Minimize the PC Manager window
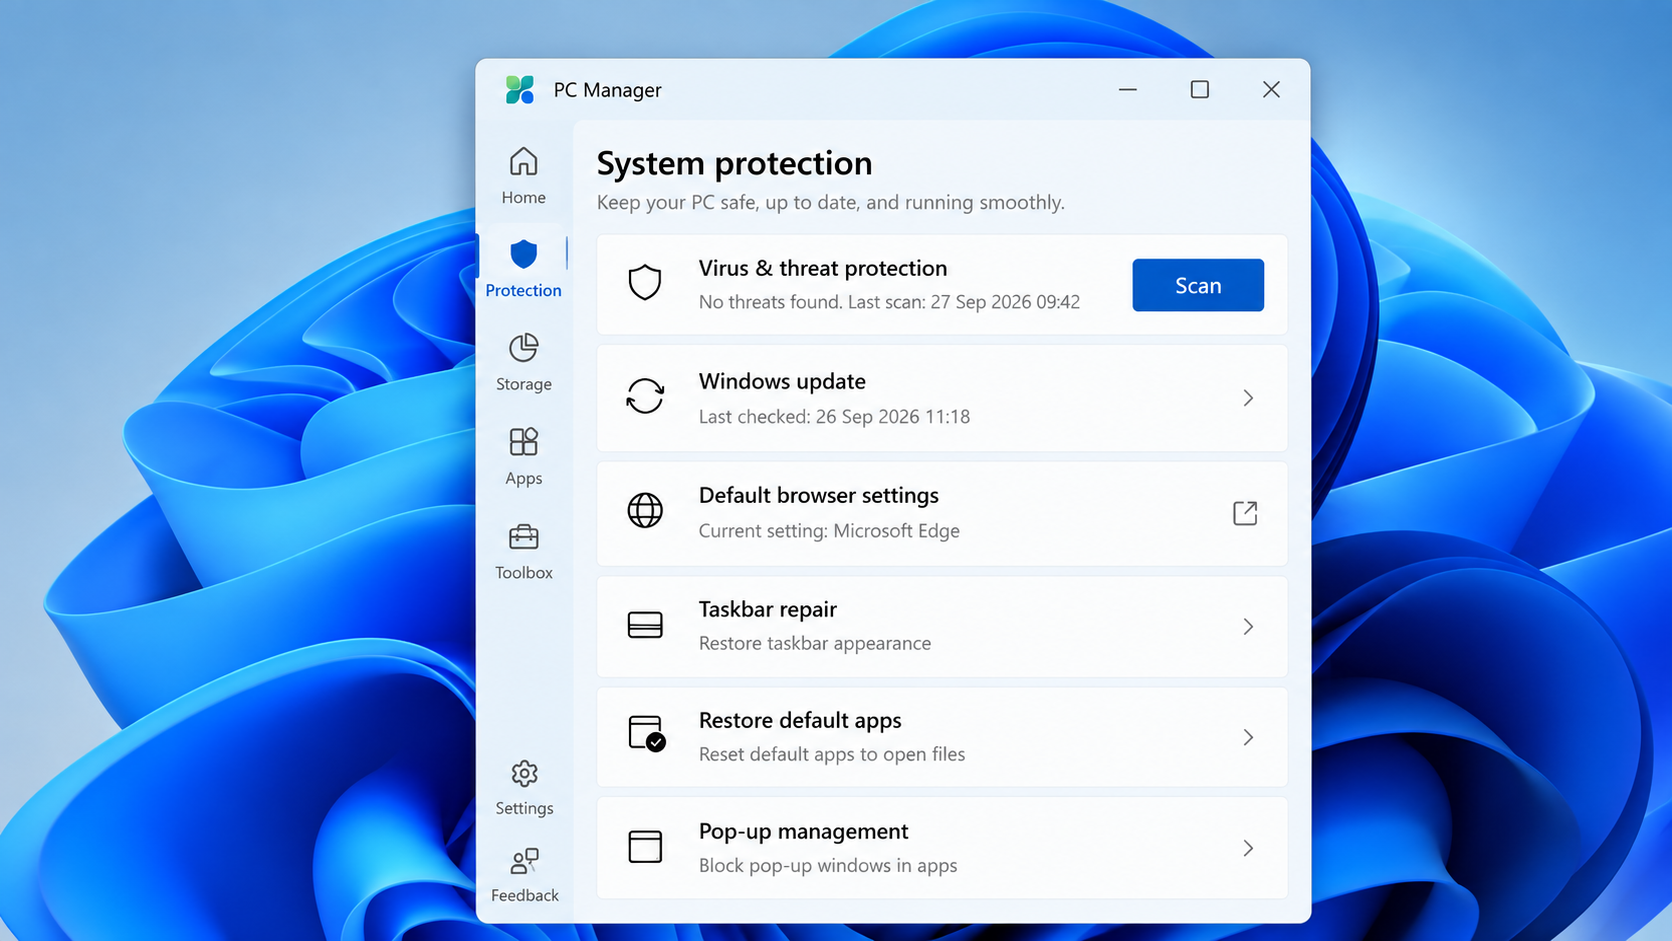Viewport: 1672px width, 941px height. 1128,90
